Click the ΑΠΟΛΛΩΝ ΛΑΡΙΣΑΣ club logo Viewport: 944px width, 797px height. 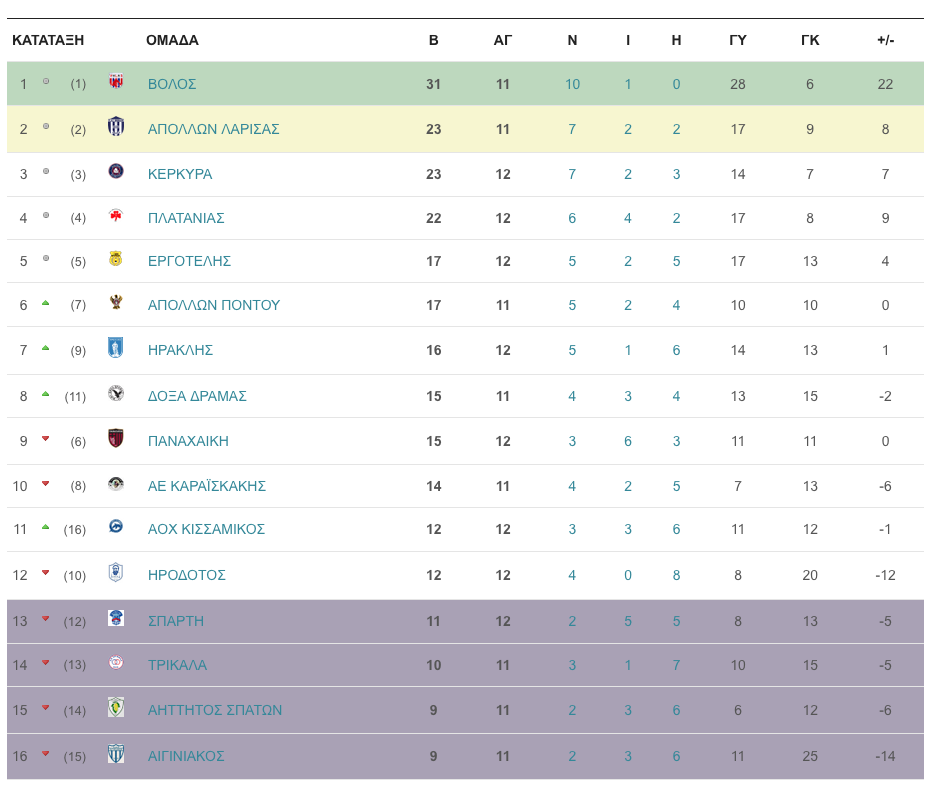pyautogui.click(x=116, y=127)
